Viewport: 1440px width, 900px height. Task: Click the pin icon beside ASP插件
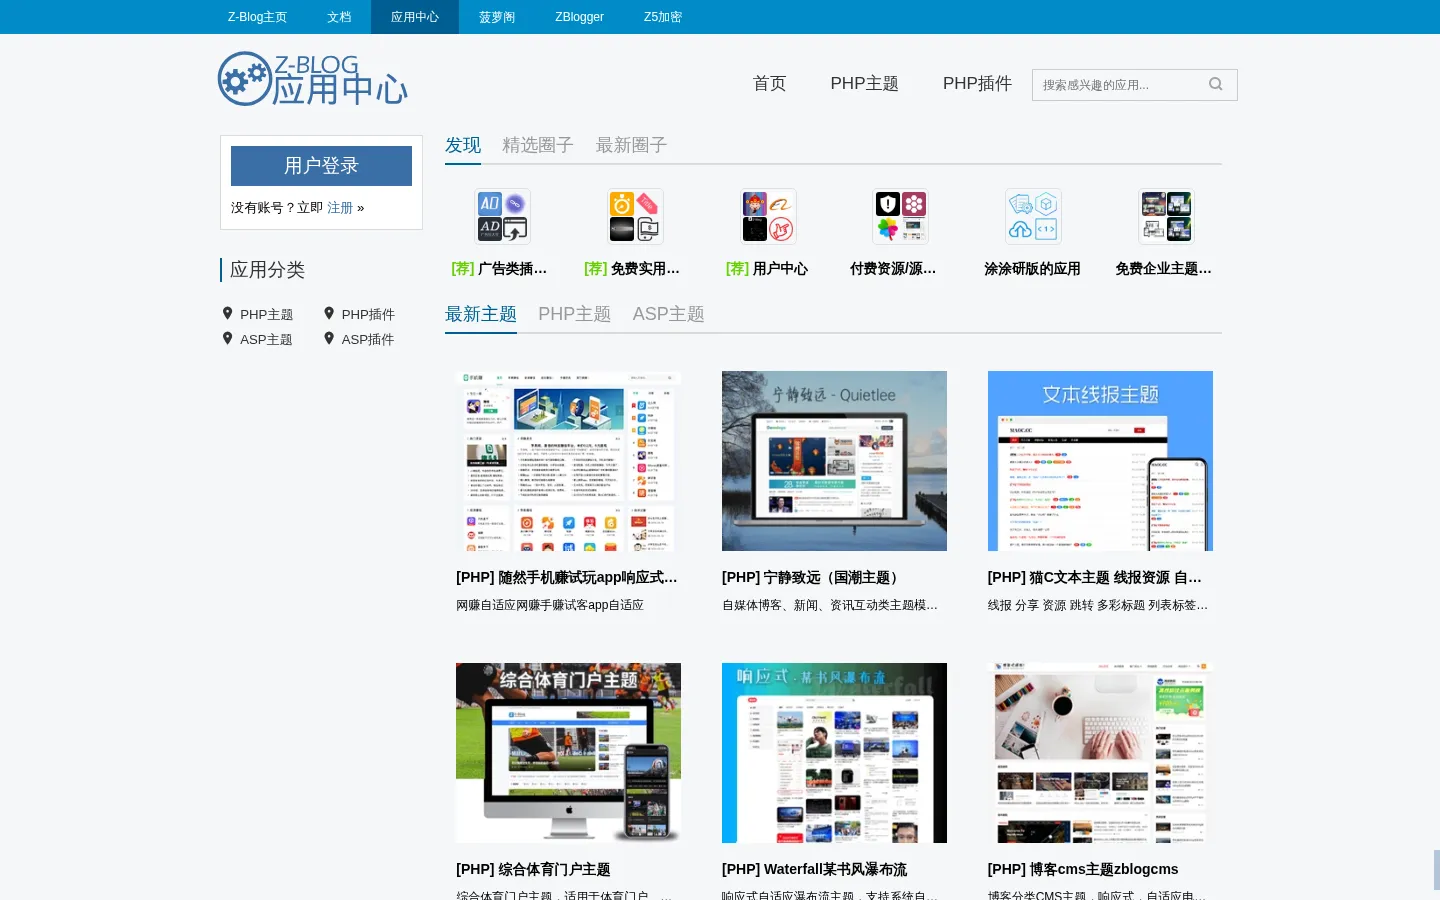coord(329,338)
